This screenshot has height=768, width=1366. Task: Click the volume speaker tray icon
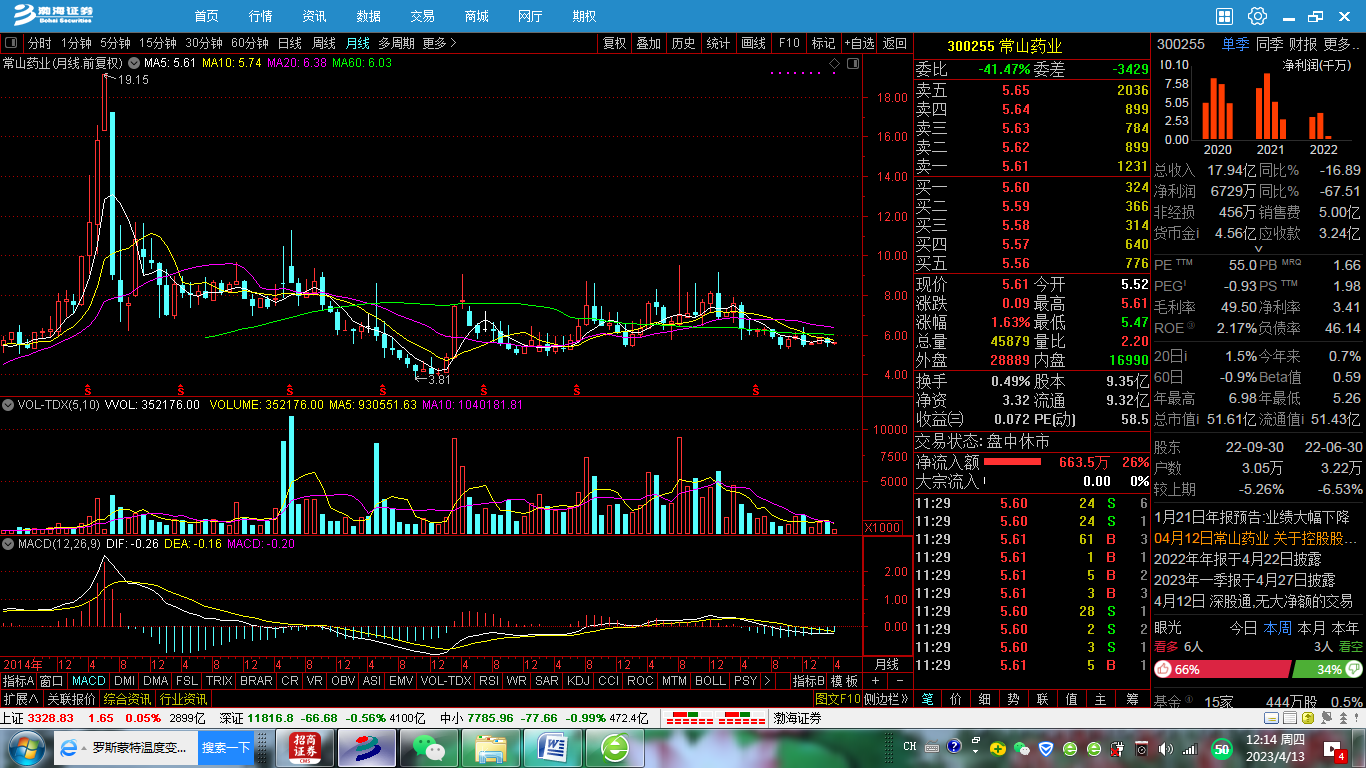[1166, 747]
